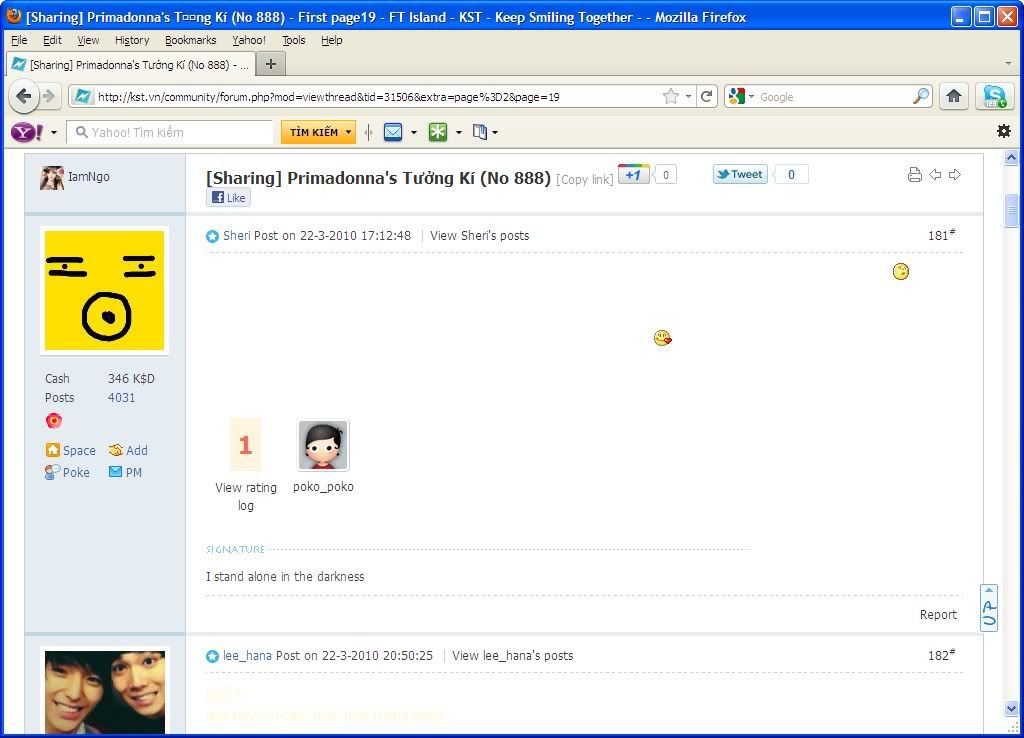Screen dimensions: 1024x738
Task: Open Yahoo! Mail envelope icon
Action: (x=393, y=132)
